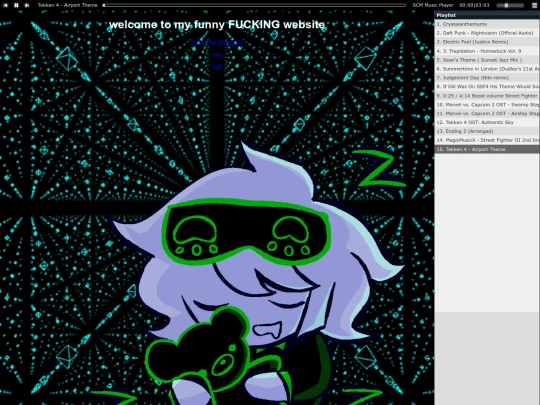Play Judgement Day (Nile remix)
Image resolution: width=540 pixels, height=405 pixels.
click(x=487, y=78)
